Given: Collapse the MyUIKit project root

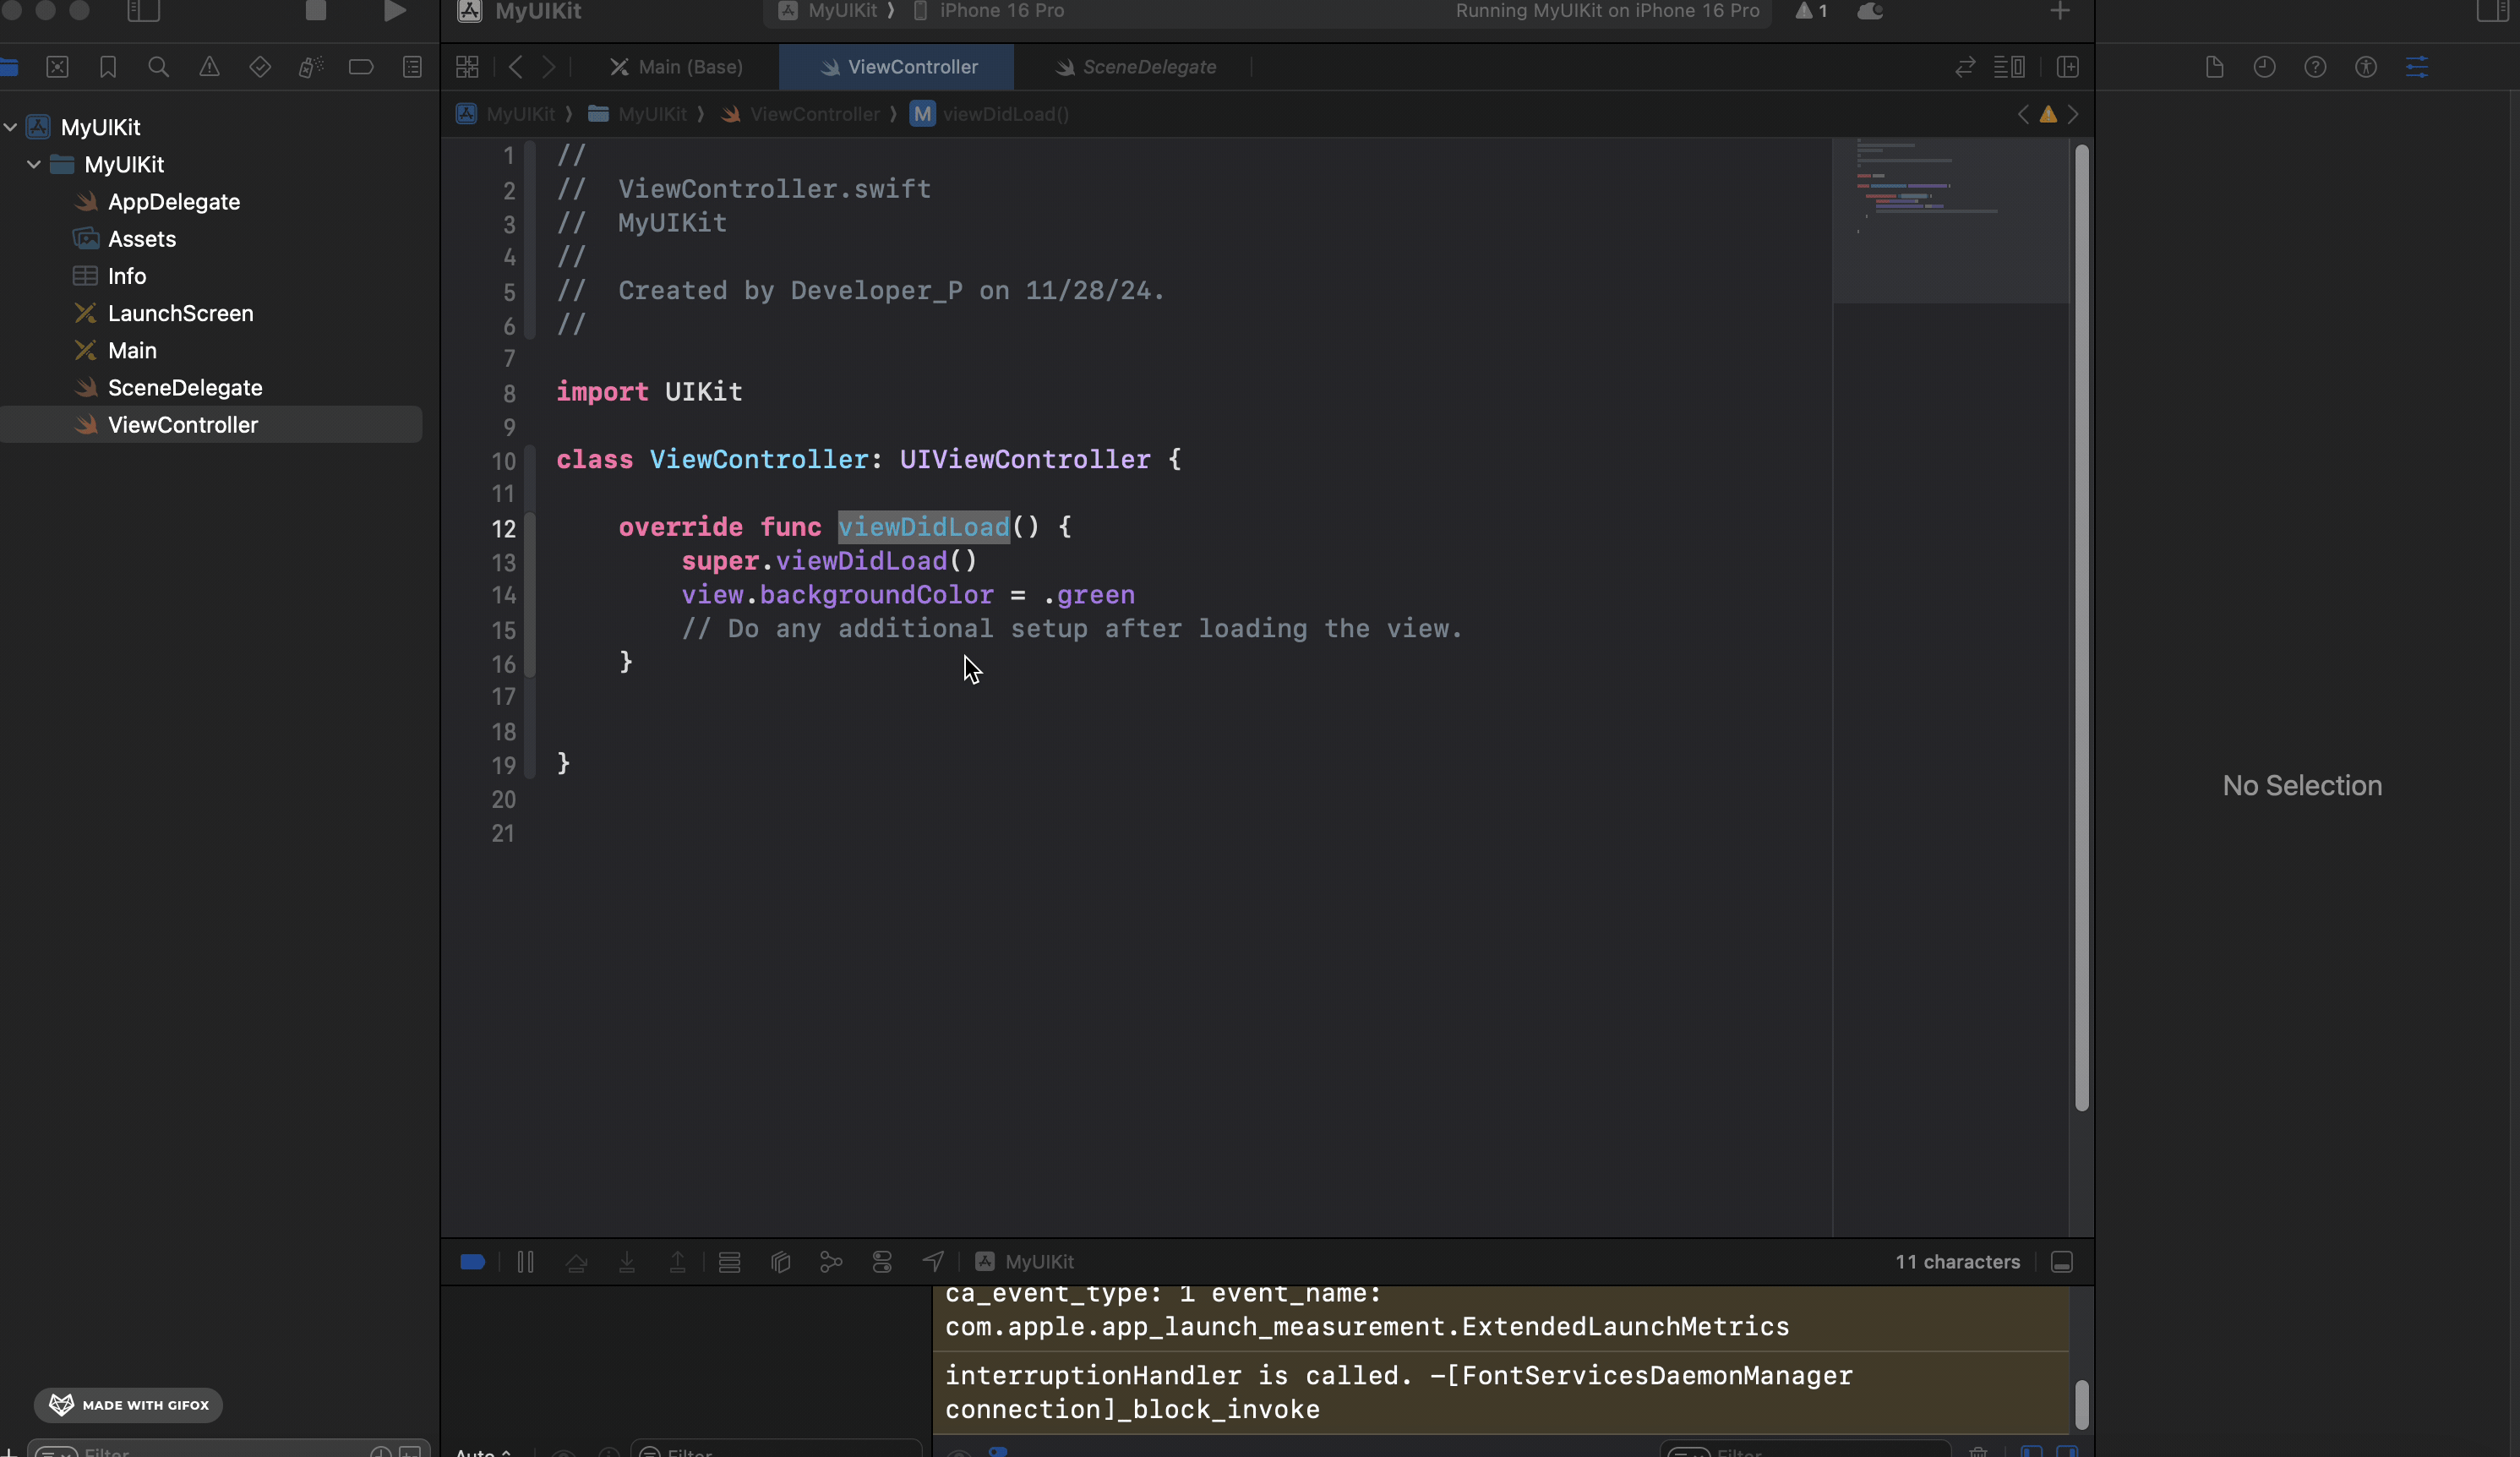Looking at the screenshot, I should [11, 127].
